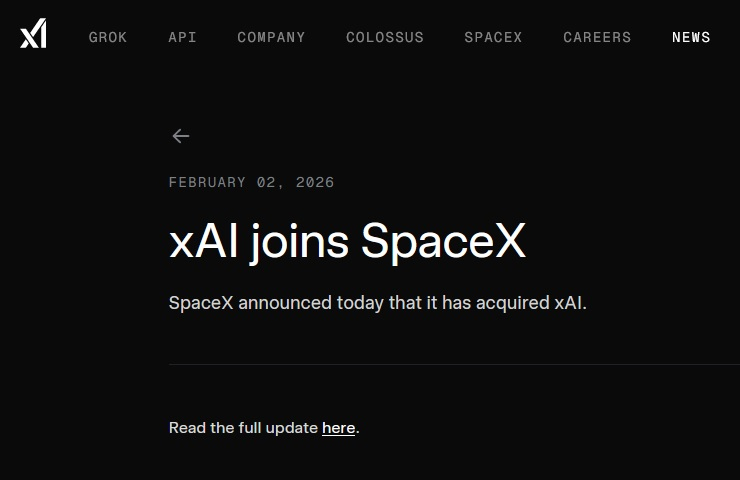Select COMPANY in the top navigation
740x480 pixels.
click(271, 37)
